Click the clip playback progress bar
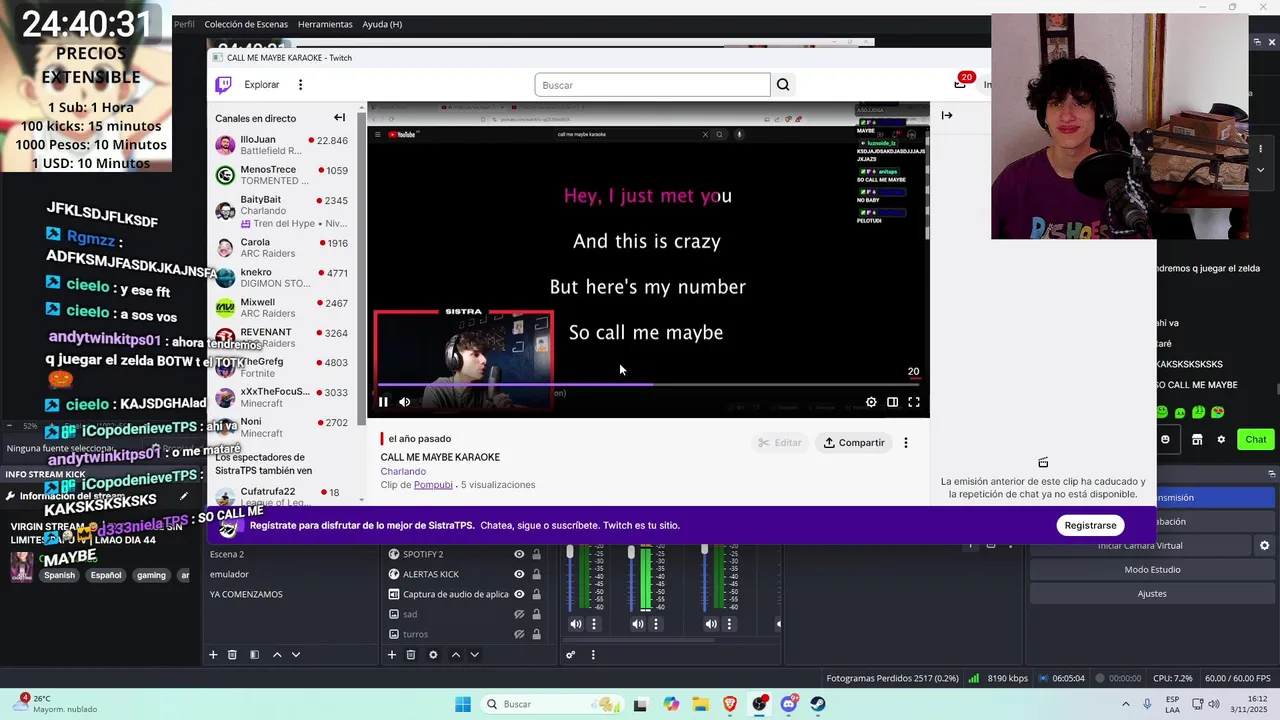The width and height of the screenshot is (1280, 720). (648, 384)
